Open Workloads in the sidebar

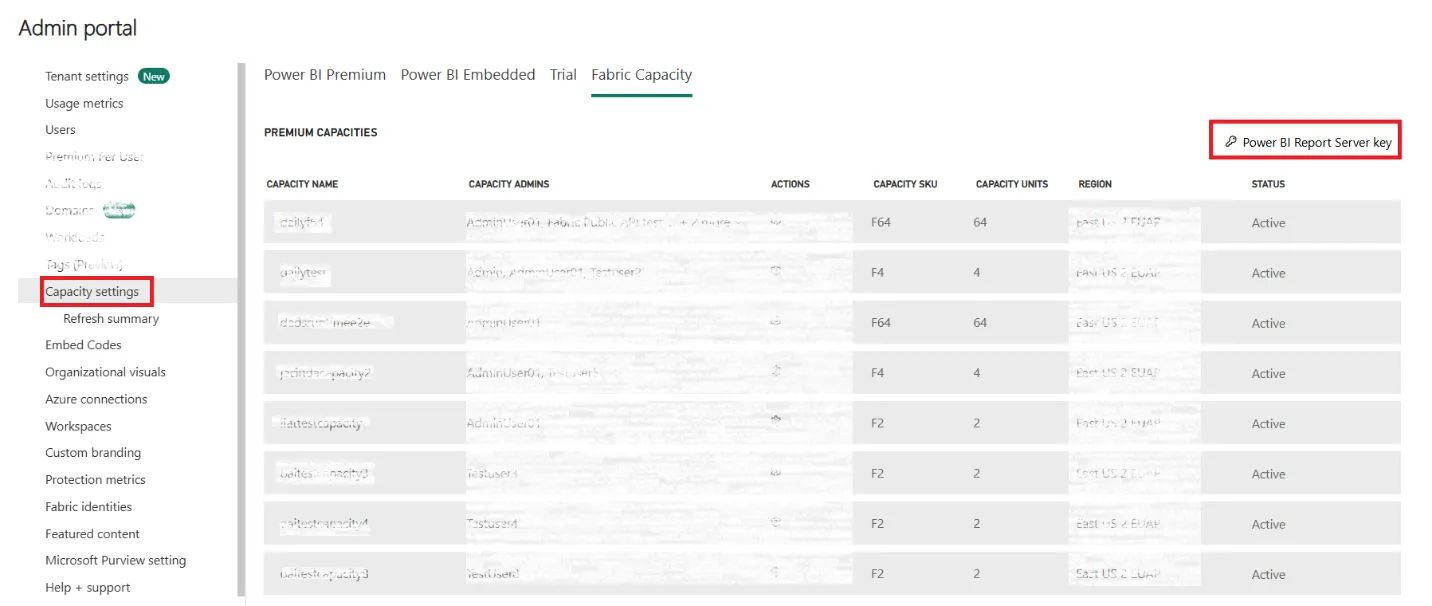coord(74,237)
